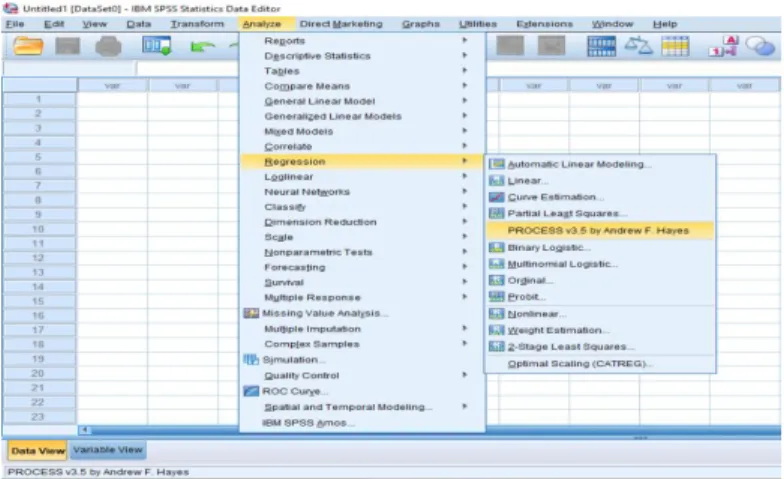Expand the Reports submenu
784x479 pixels.
[x=362, y=40]
